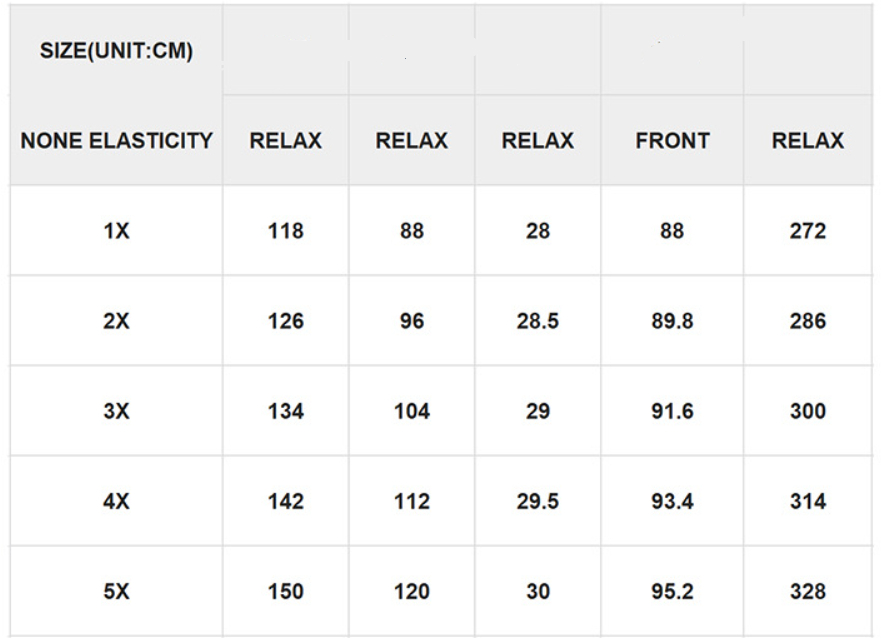The height and width of the screenshot is (638, 881).
Task: Select the 1X size row label
Action: (x=116, y=231)
